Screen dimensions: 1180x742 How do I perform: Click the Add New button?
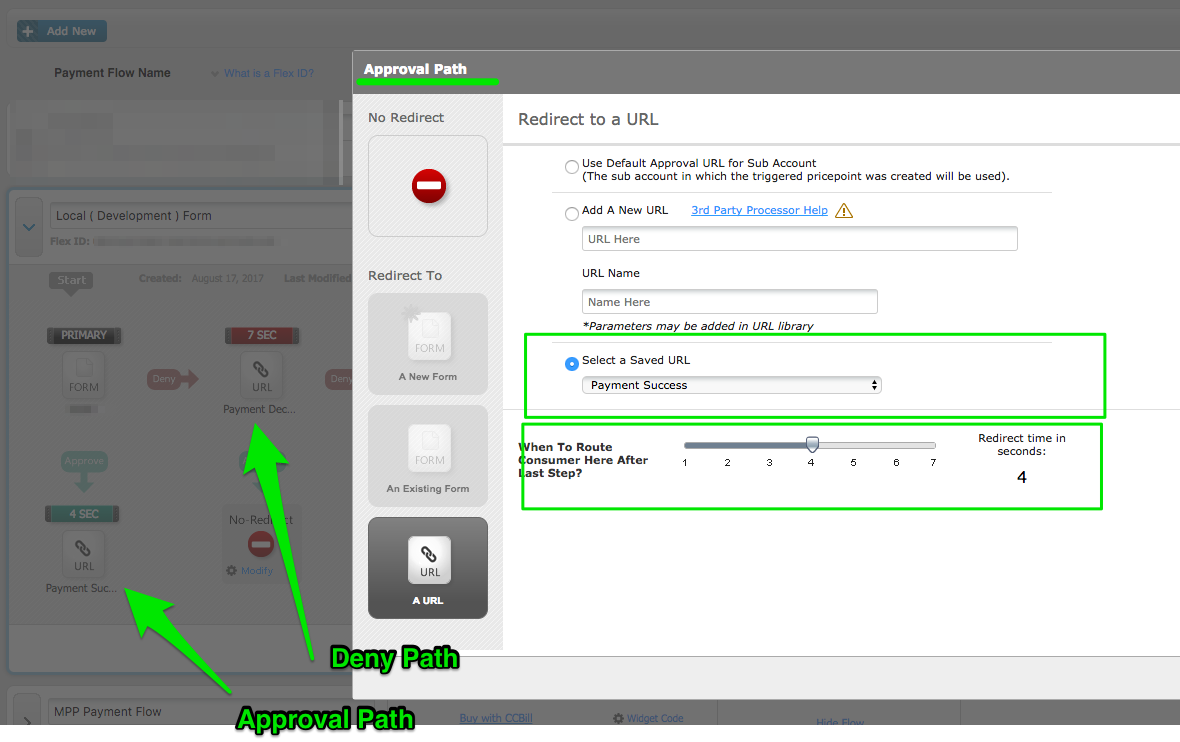point(62,31)
